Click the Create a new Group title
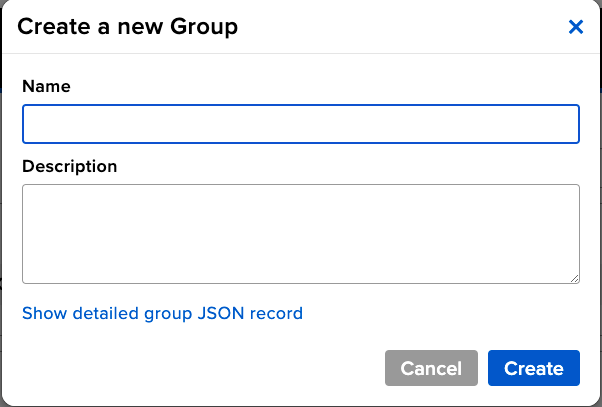Viewport: 602px width, 407px height. (128, 27)
